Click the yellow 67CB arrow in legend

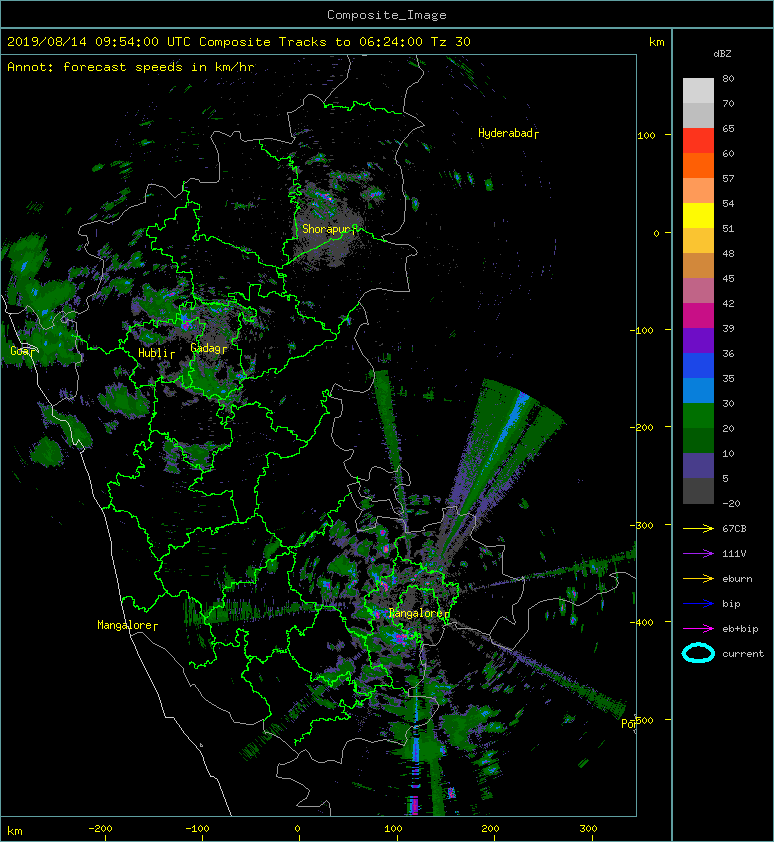point(698,528)
